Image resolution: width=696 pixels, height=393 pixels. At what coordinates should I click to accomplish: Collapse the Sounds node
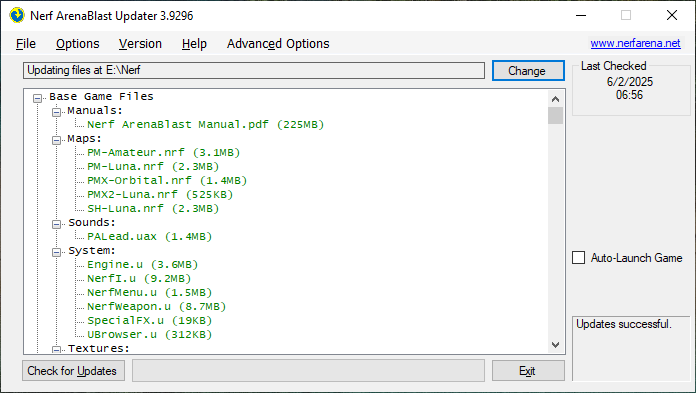point(56,224)
